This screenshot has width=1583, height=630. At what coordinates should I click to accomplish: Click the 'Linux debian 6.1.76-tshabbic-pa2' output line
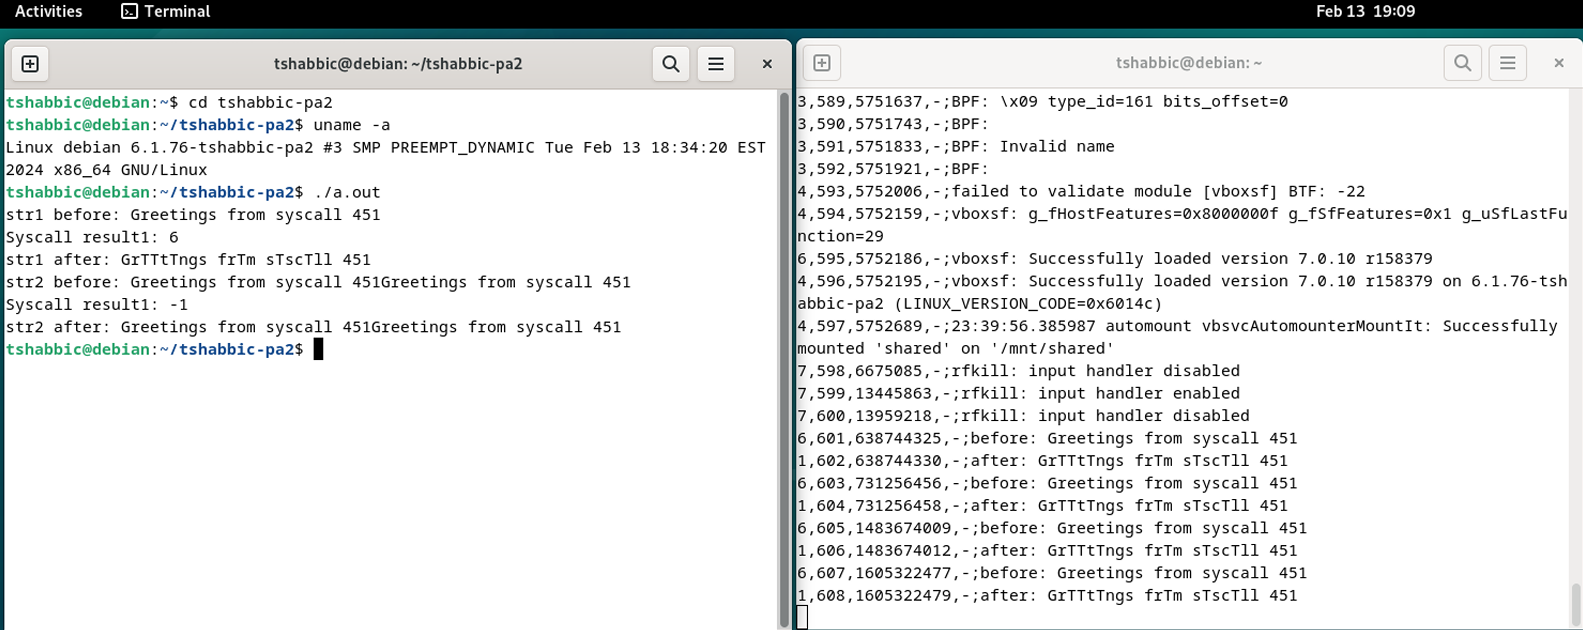click(x=386, y=148)
